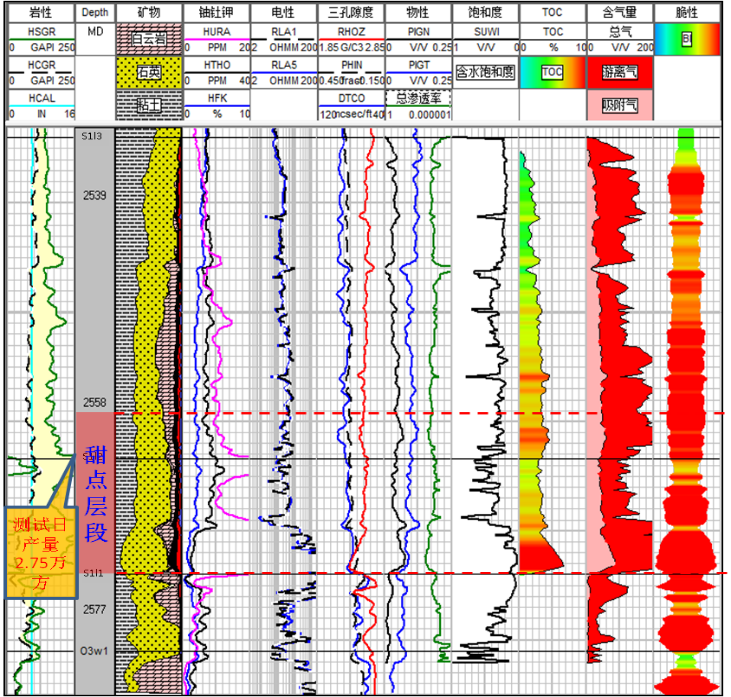Click the rainbow TOC legend box
731x697 pixels.
pos(553,72)
